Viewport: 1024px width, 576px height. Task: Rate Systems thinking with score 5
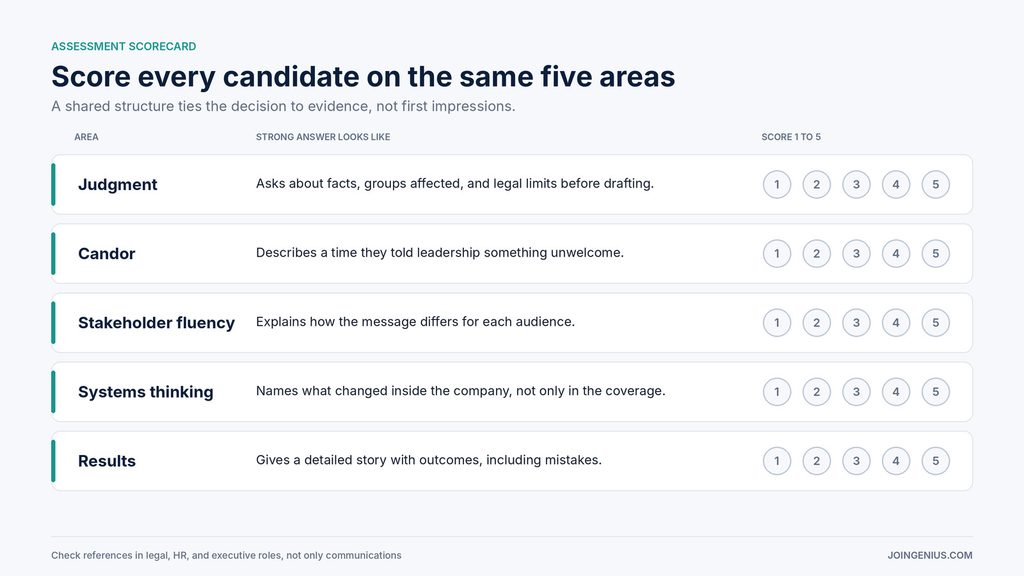(935, 392)
